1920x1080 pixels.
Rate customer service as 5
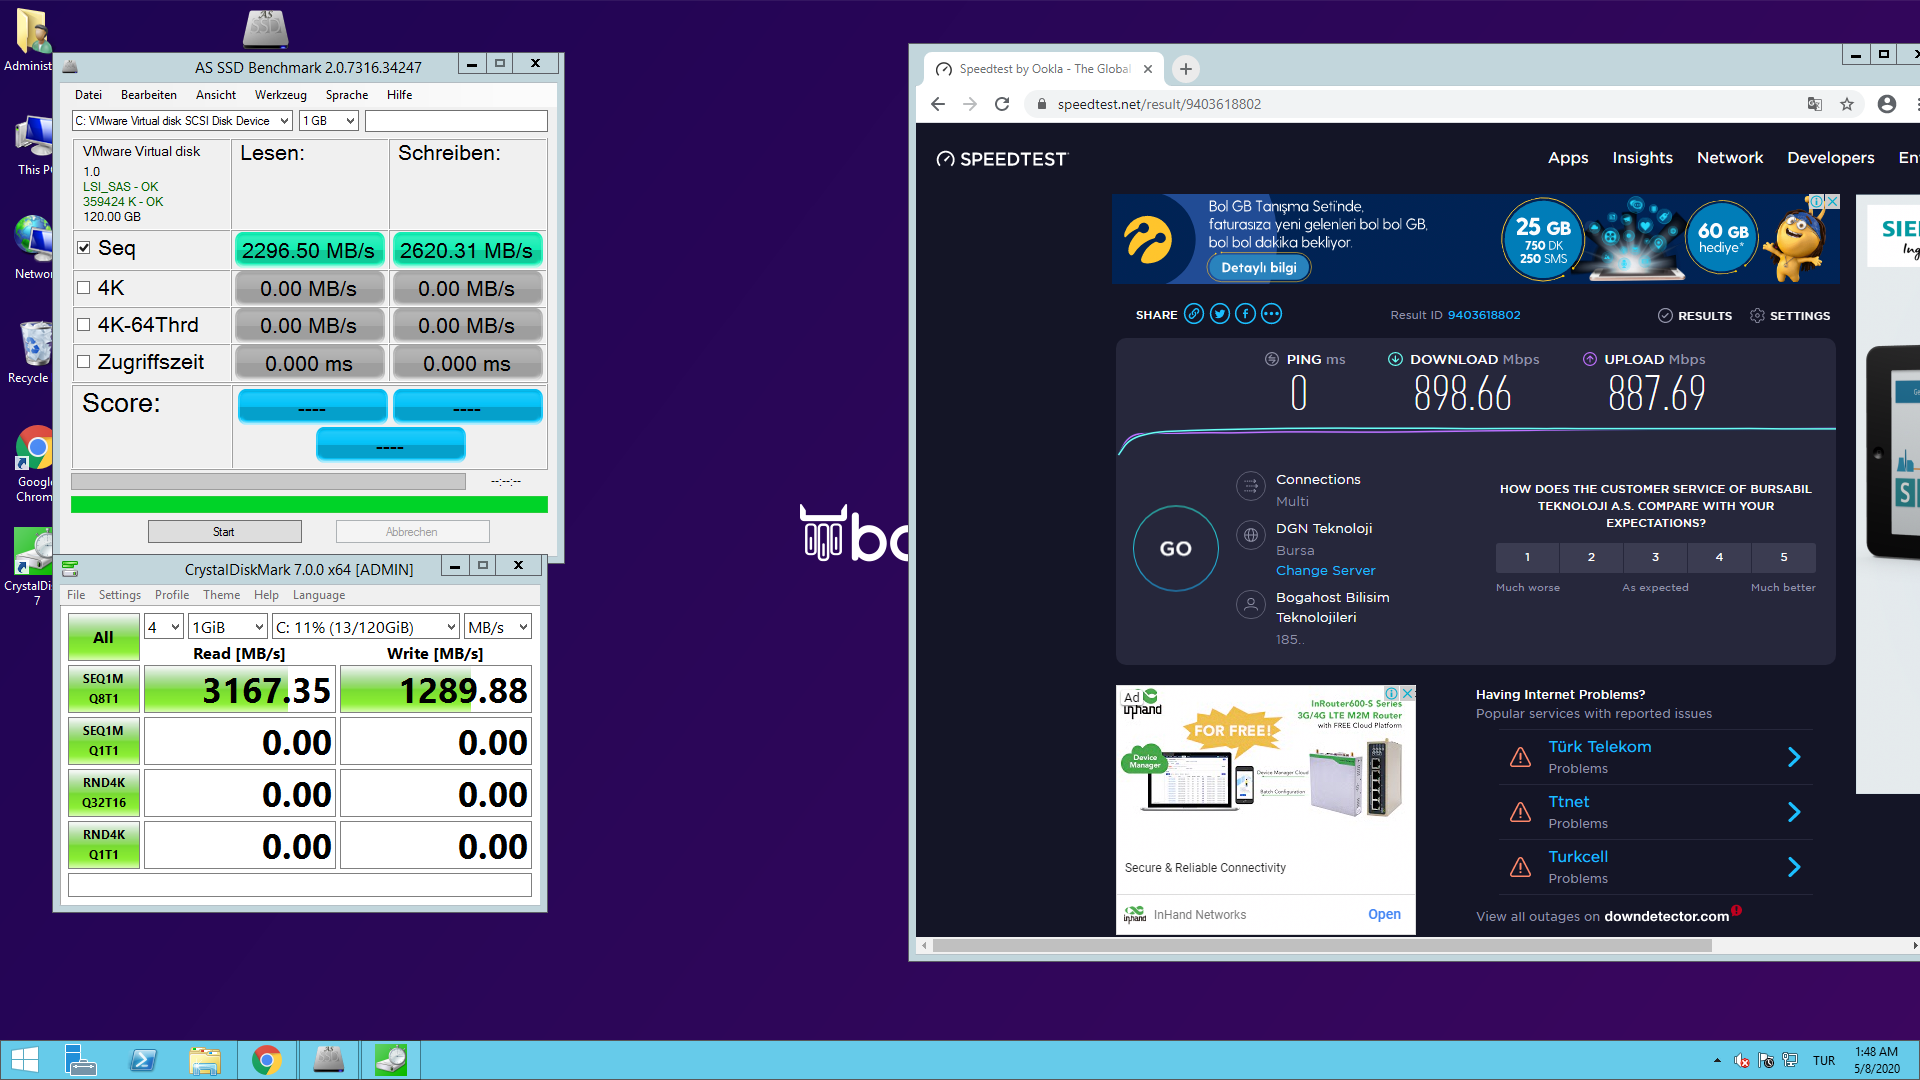pyautogui.click(x=1783, y=557)
